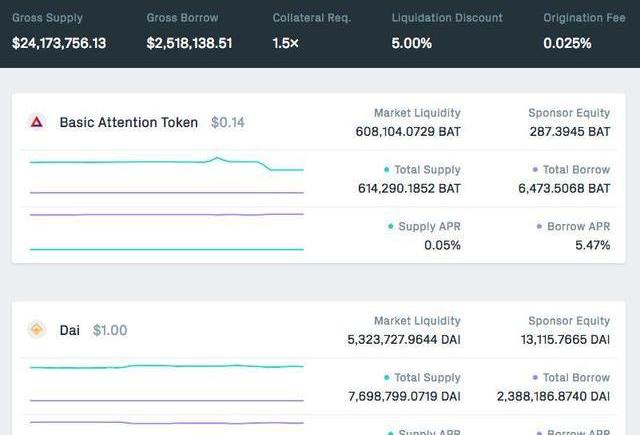Click Dai Sponsor Equity 13,115.7665 DAI
The image size is (640, 435).
coord(565,340)
